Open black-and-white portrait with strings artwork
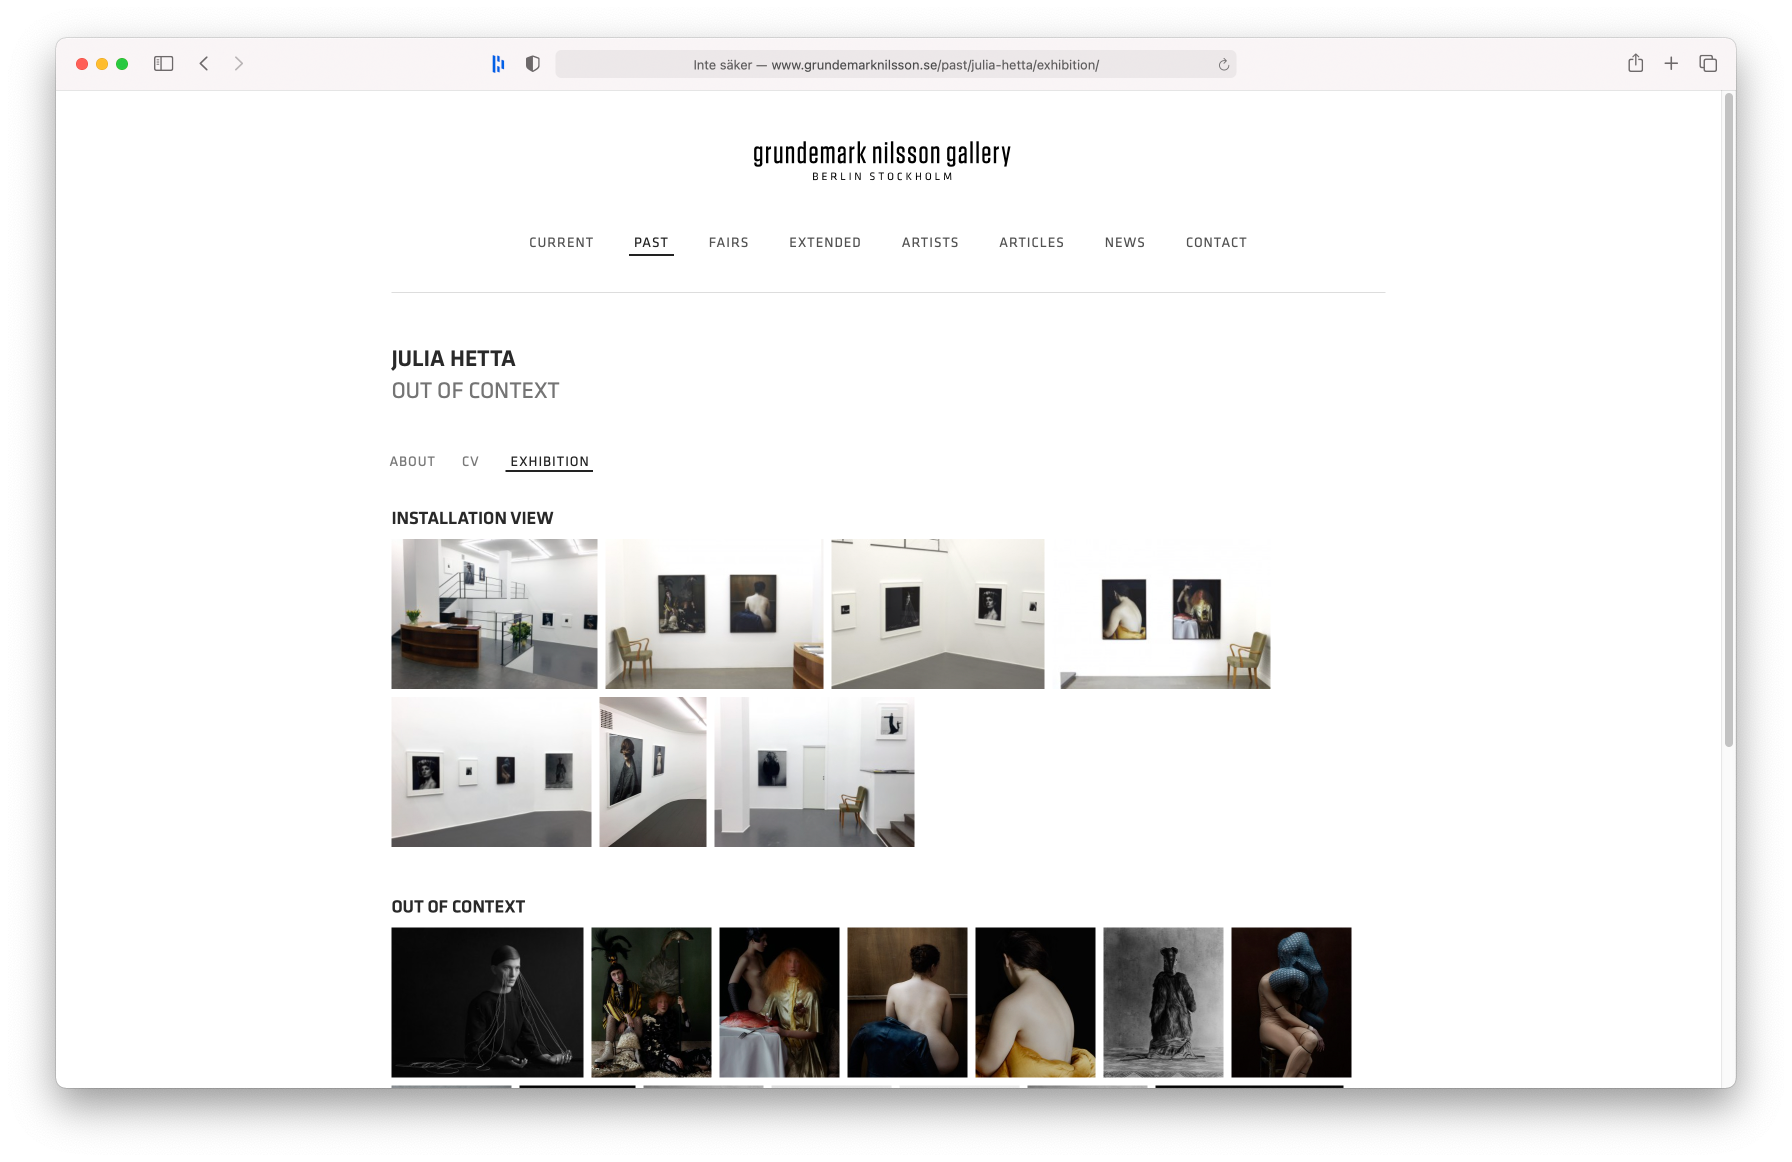 click(x=487, y=1002)
